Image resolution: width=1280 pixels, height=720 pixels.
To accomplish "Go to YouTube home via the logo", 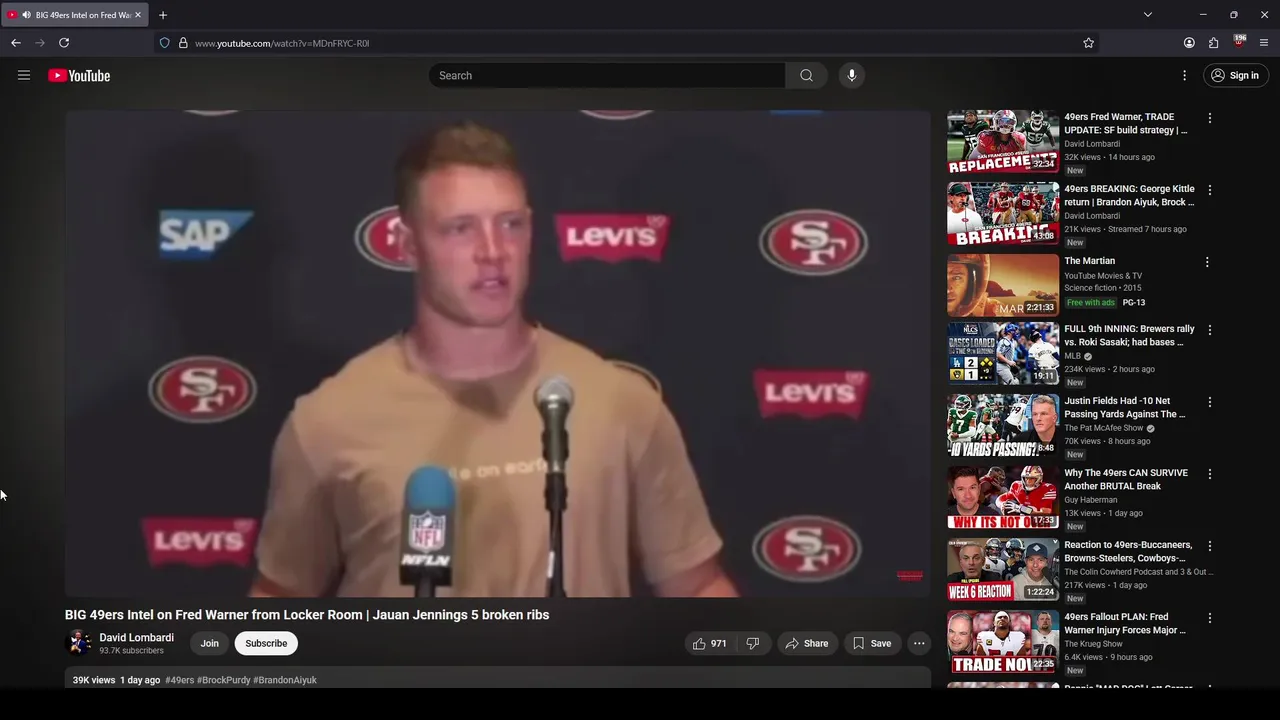I will (x=79, y=75).
